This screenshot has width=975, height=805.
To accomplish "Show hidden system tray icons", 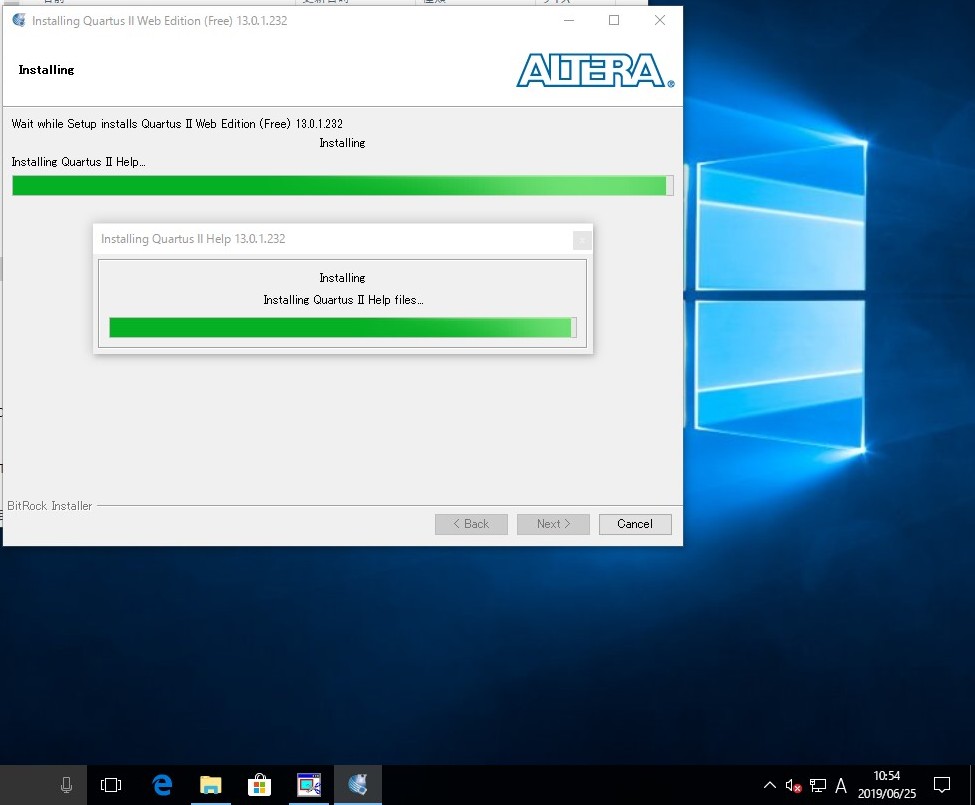I will 769,785.
